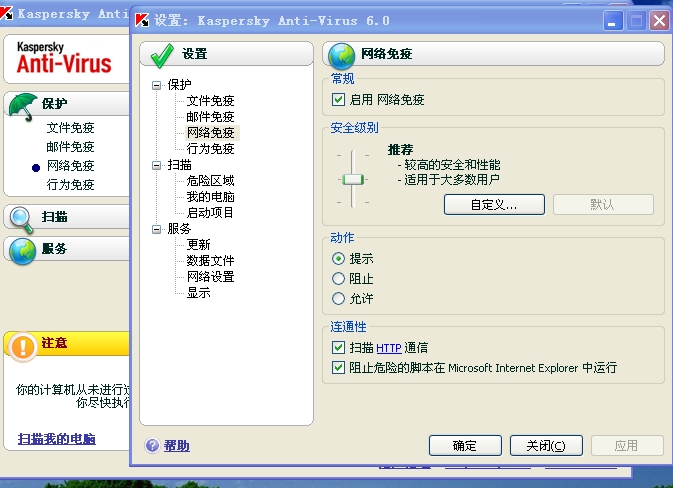Close the settings dialog with X

(660, 20)
